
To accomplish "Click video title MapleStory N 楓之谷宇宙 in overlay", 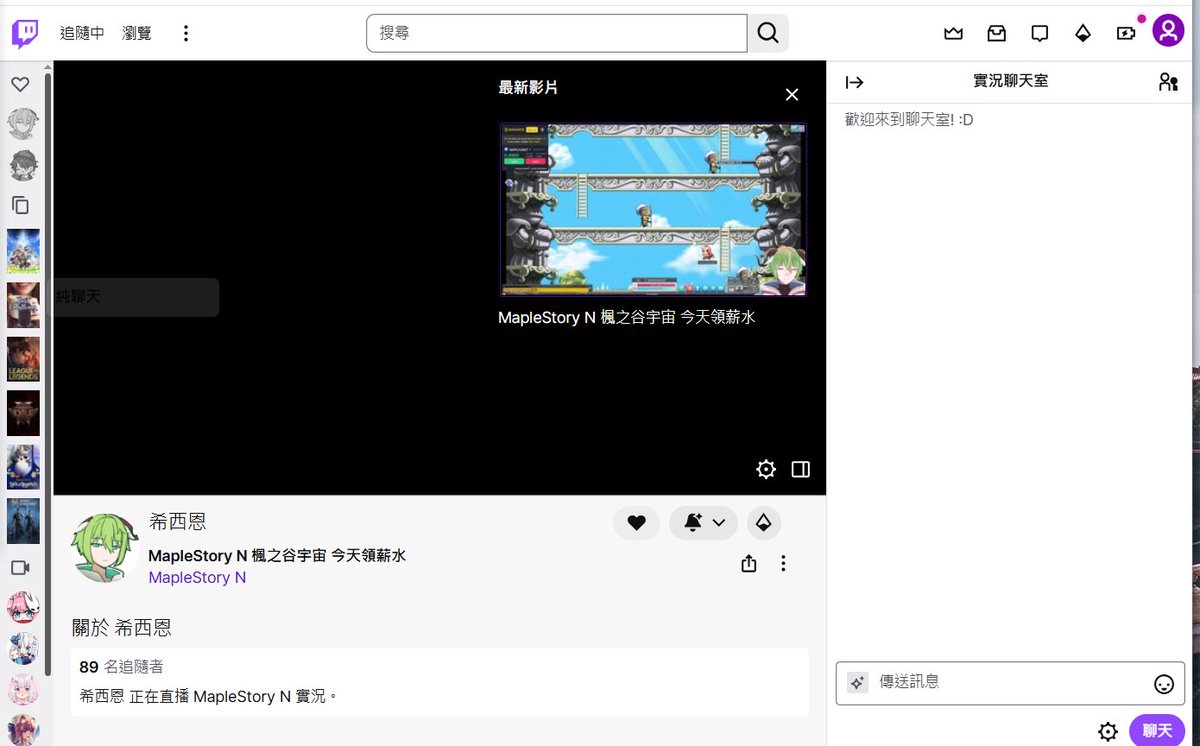I will tap(626, 318).
